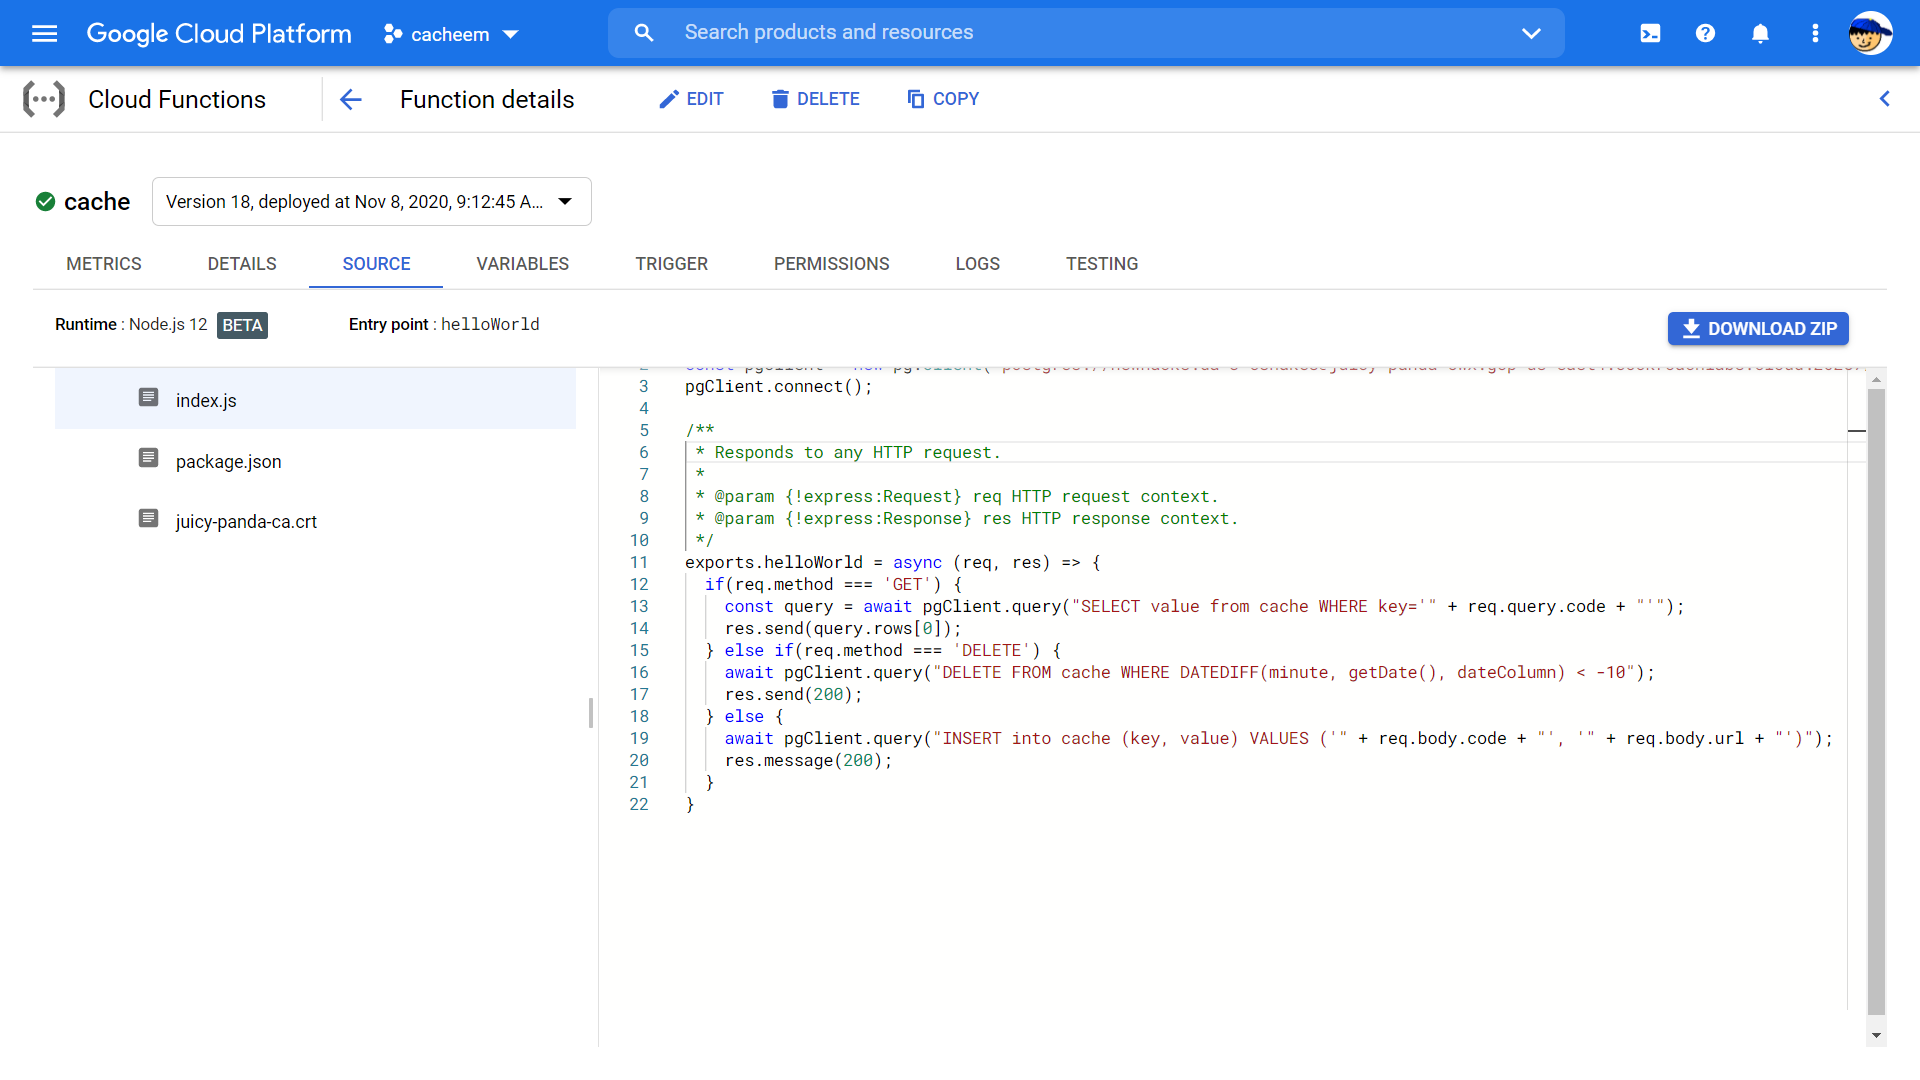Click the back arrow to functions list
Image resolution: width=1920 pixels, height=1080 pixels.
tap(350, 99)
